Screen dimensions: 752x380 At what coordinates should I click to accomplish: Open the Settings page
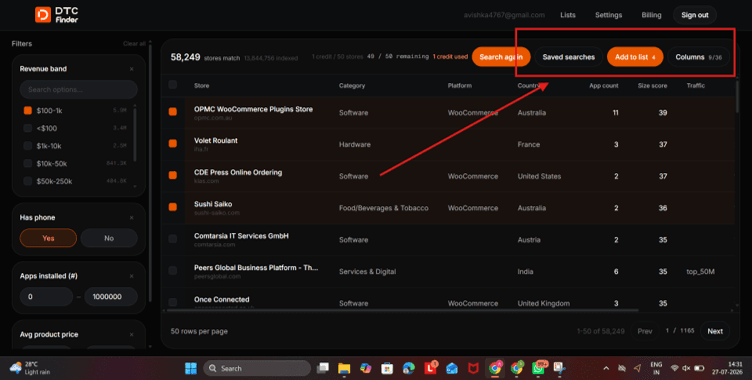click(608, 15)
